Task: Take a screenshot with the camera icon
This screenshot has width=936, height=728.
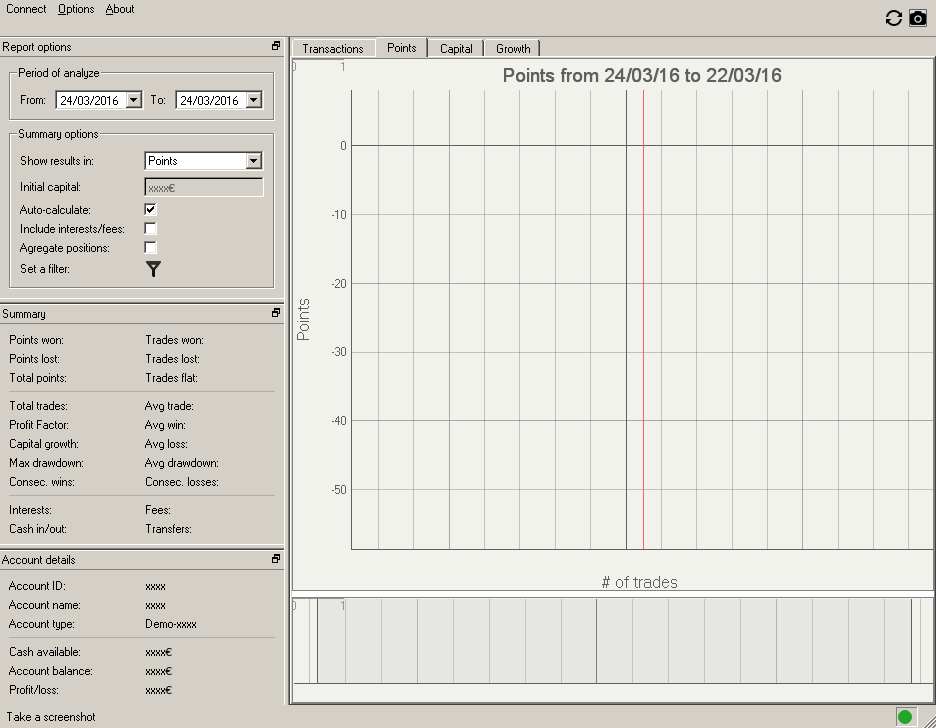Action: tap(917, 18)
